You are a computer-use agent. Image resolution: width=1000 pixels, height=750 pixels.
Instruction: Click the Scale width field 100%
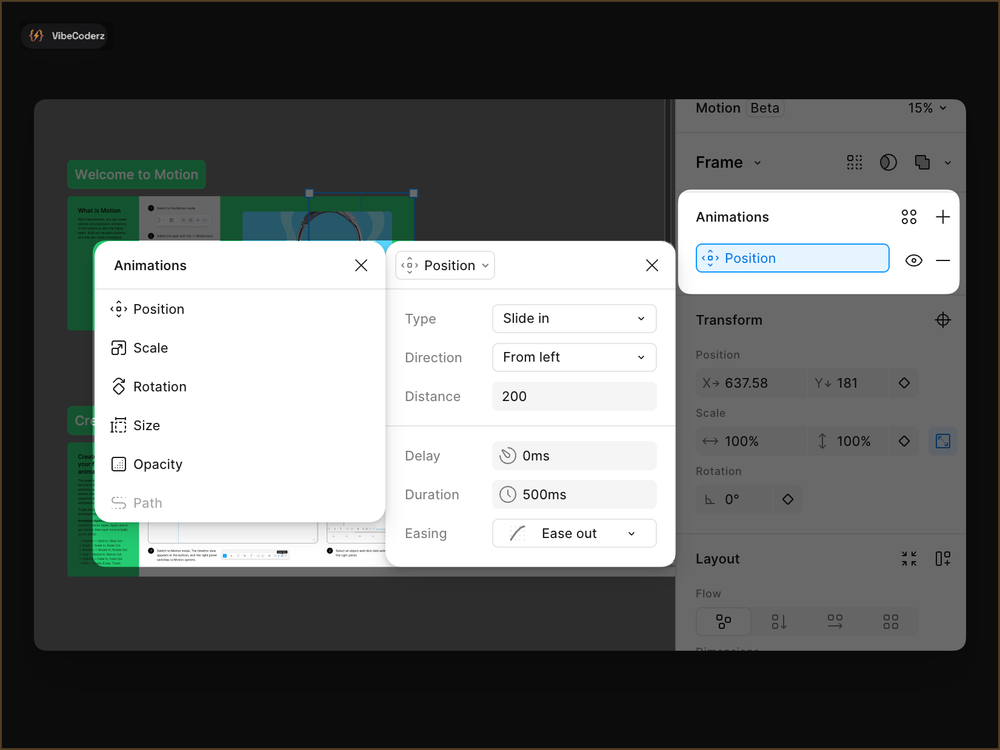point(751,441)
